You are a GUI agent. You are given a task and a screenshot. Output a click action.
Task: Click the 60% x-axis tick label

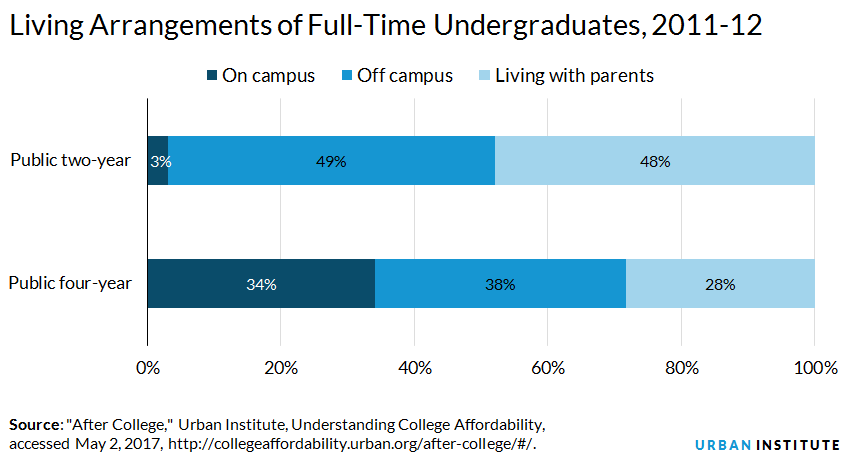click(548, 368)
